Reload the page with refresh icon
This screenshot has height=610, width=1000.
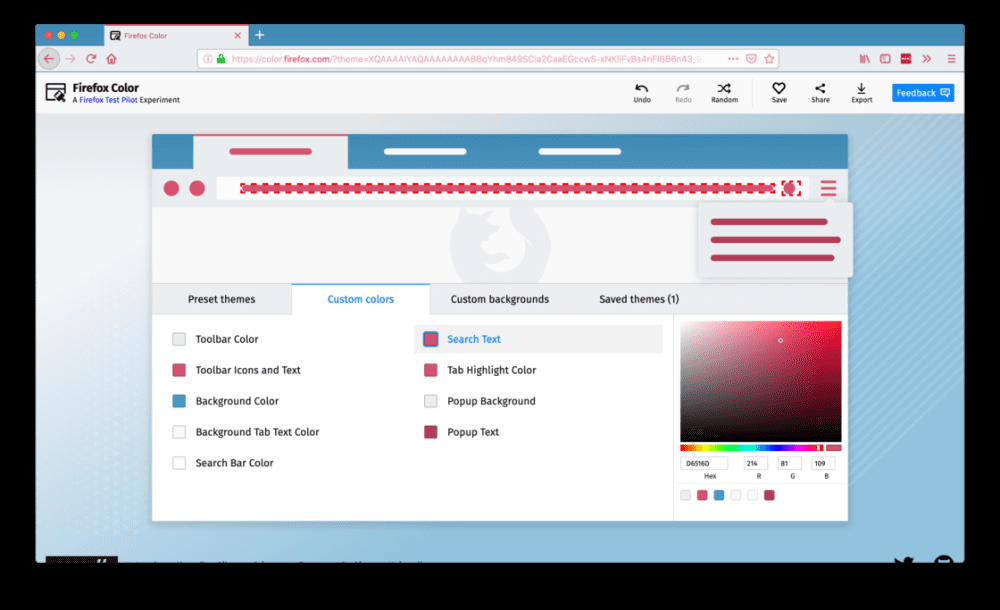91,59
